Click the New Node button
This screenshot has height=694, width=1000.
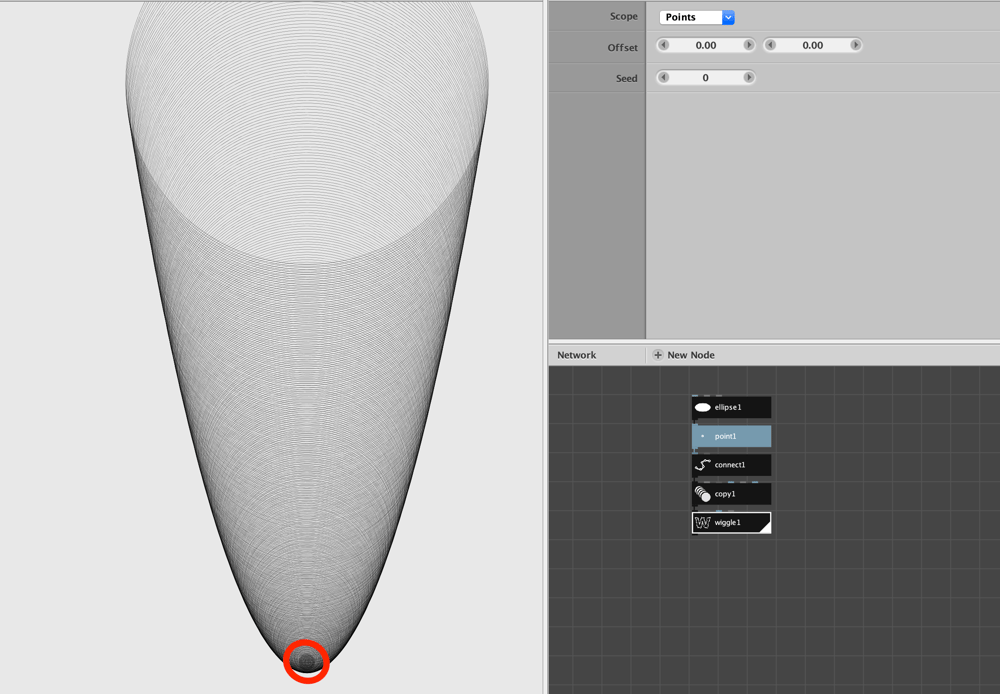[x=684, y=355]
